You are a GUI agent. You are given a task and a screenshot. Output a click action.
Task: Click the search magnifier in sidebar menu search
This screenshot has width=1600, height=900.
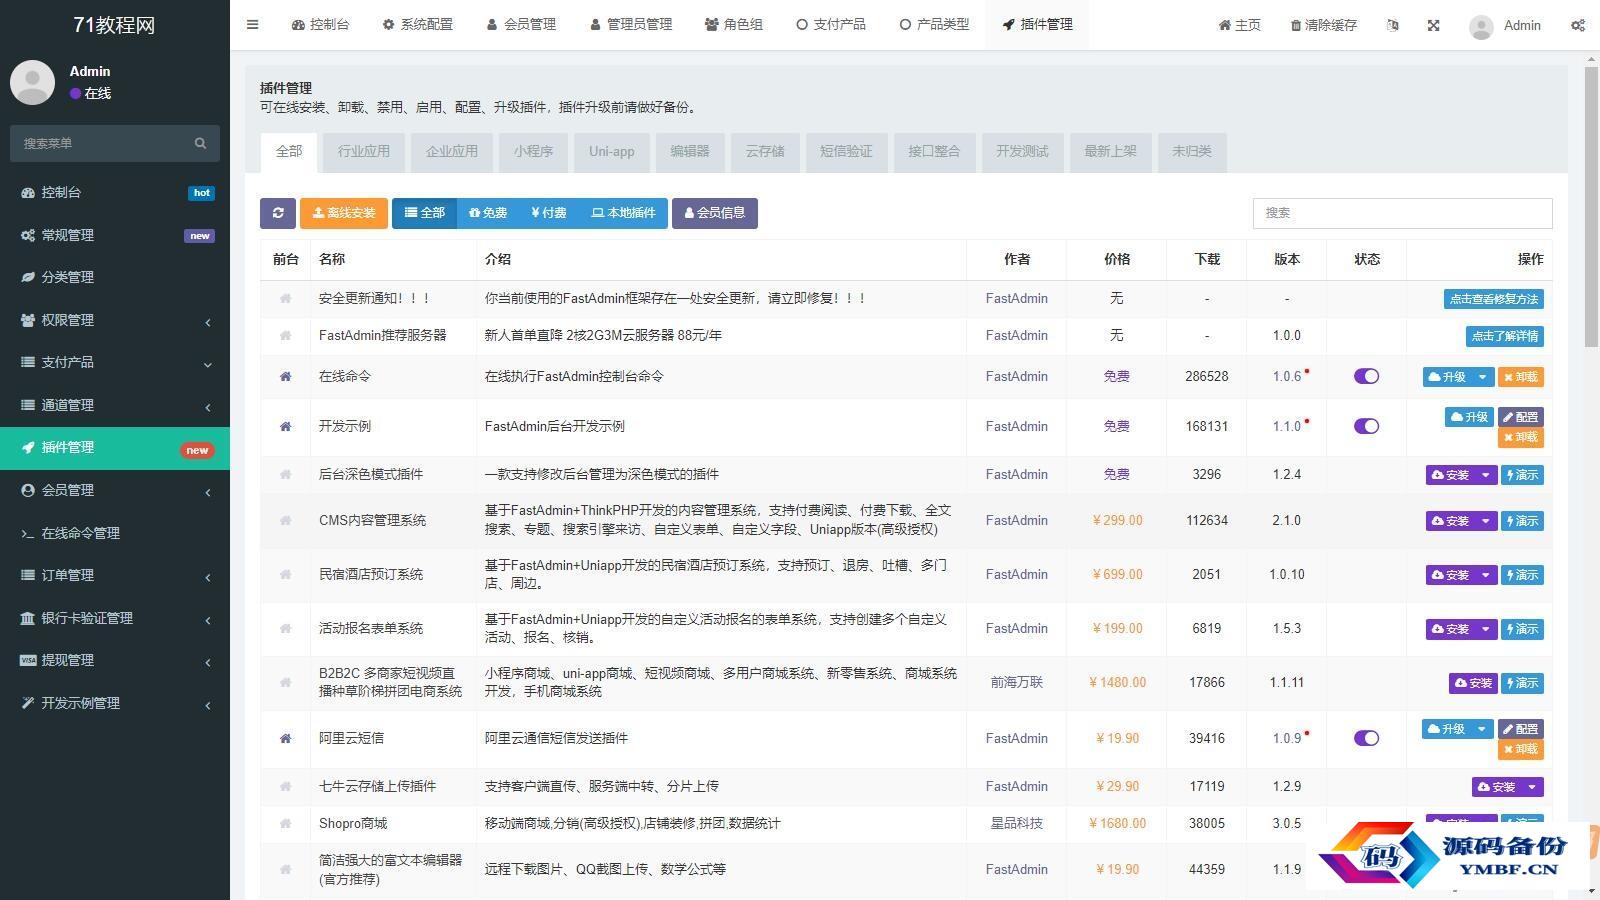click(x=200, y=143)
